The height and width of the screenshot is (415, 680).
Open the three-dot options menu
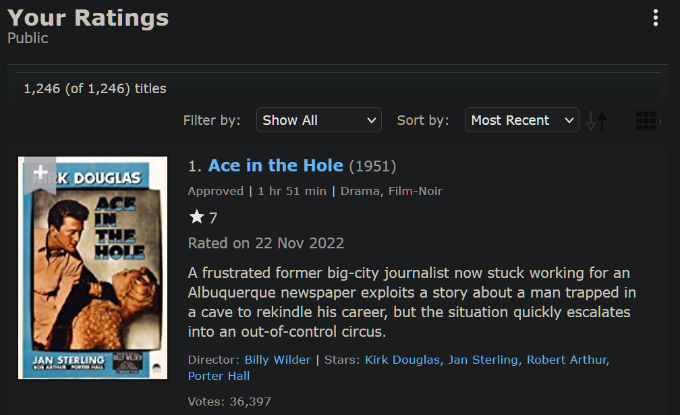656,18
